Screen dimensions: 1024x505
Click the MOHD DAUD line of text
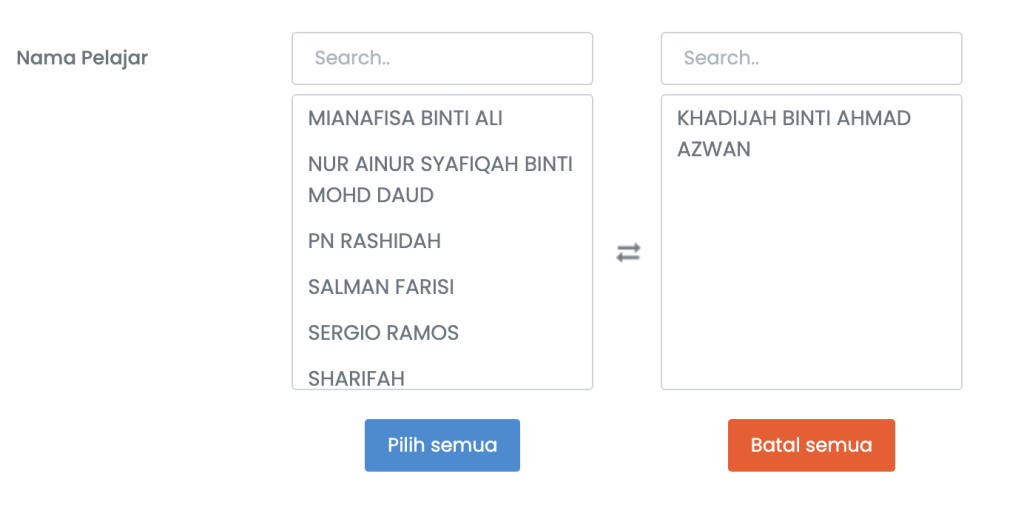click(x=371, y=195)
